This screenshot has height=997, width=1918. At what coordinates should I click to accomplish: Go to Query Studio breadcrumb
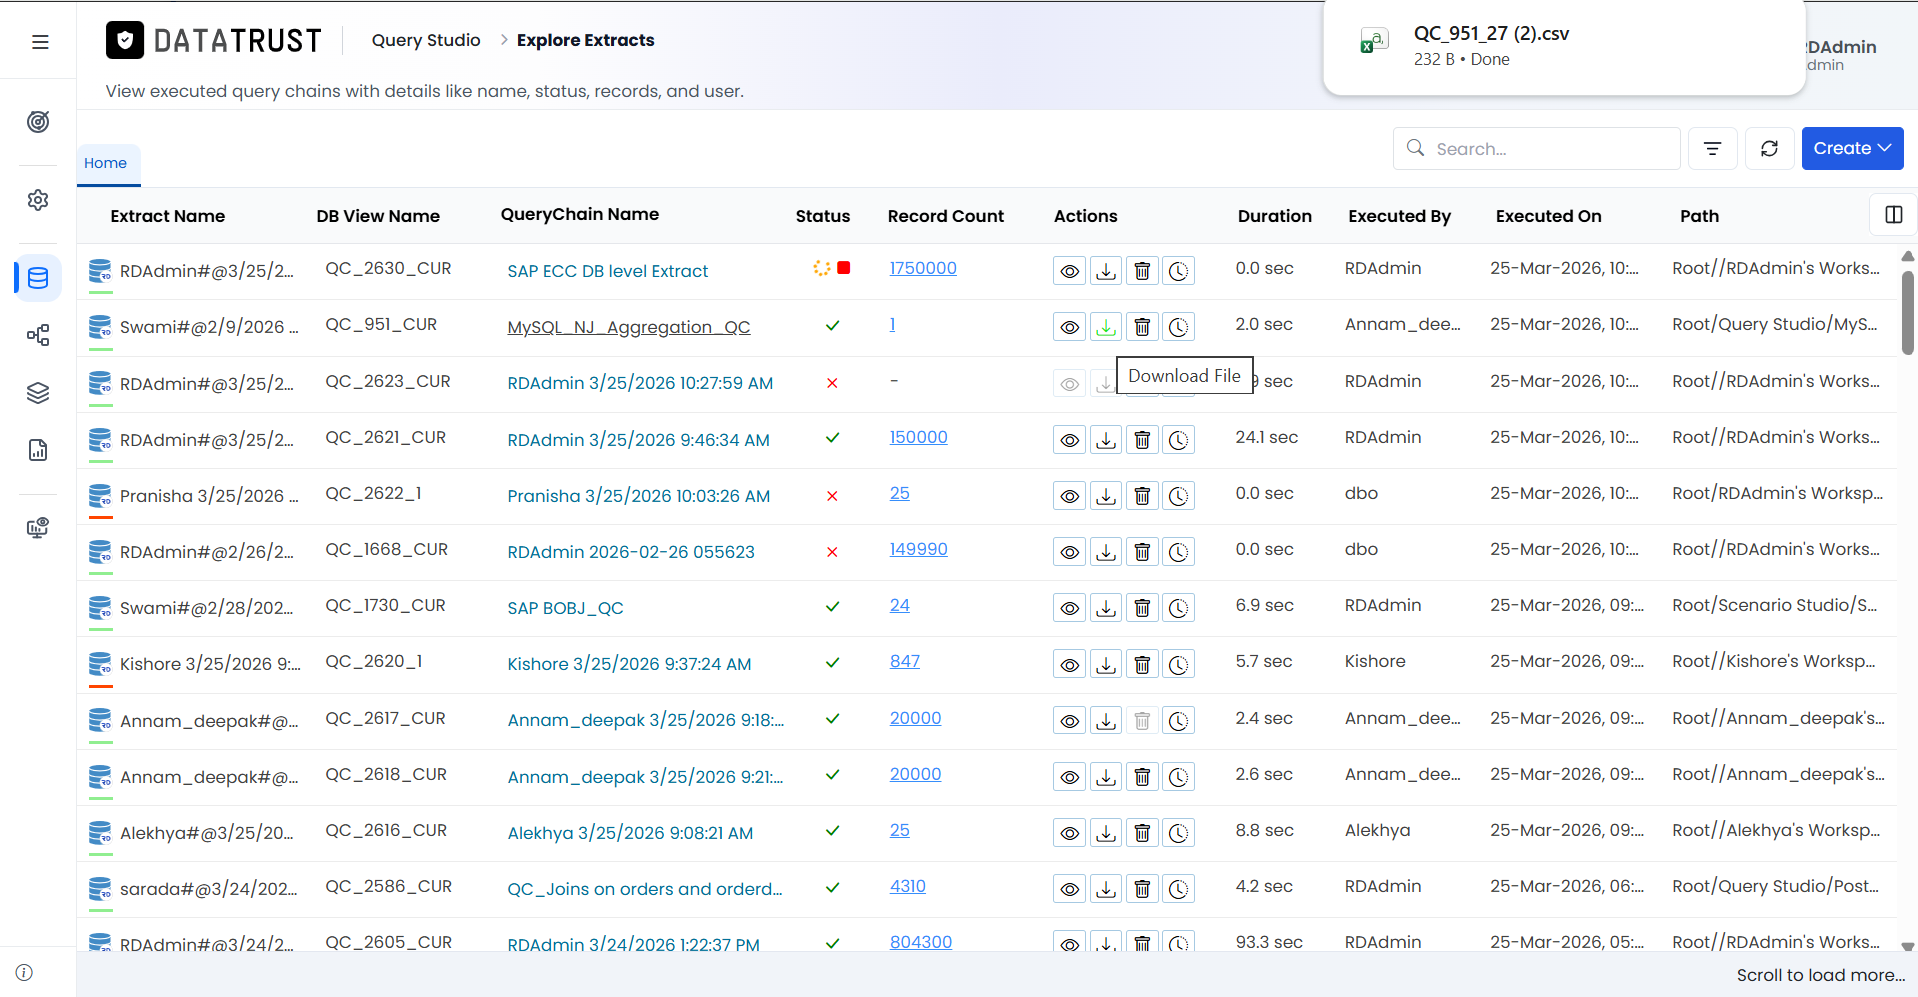click(x=426, y=40)
